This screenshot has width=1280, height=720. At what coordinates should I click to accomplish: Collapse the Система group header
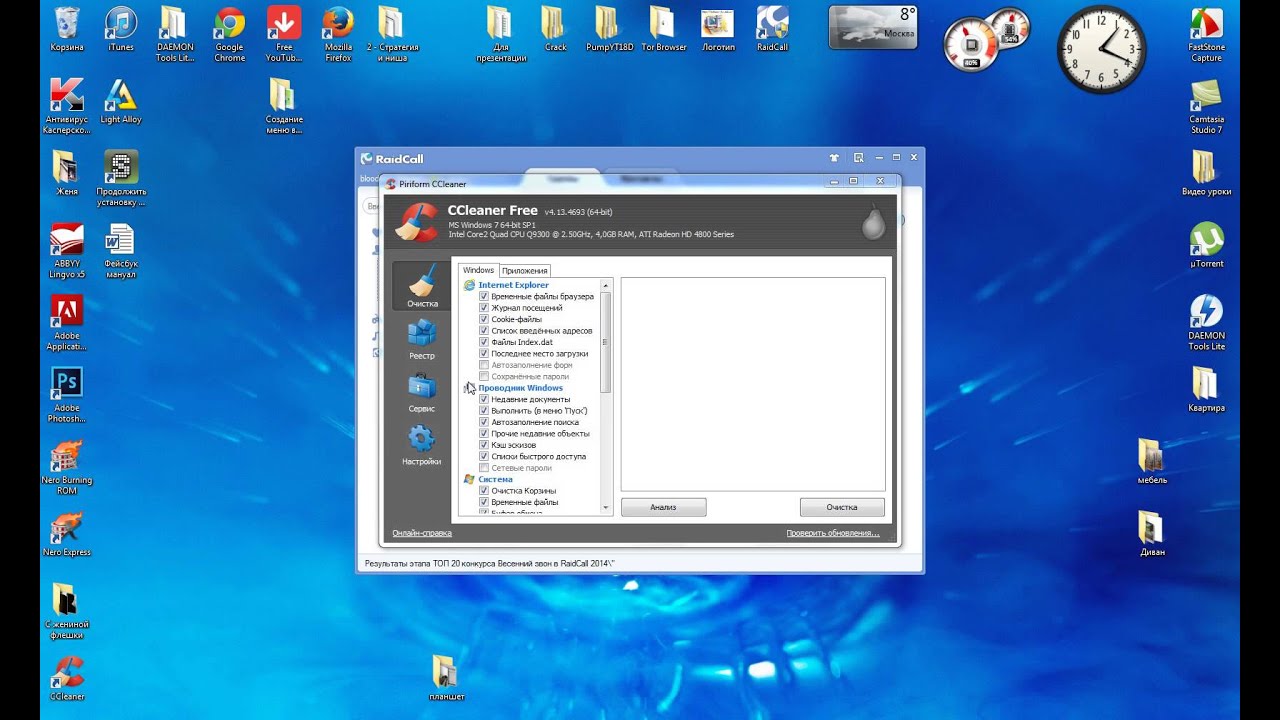[495, 479]
